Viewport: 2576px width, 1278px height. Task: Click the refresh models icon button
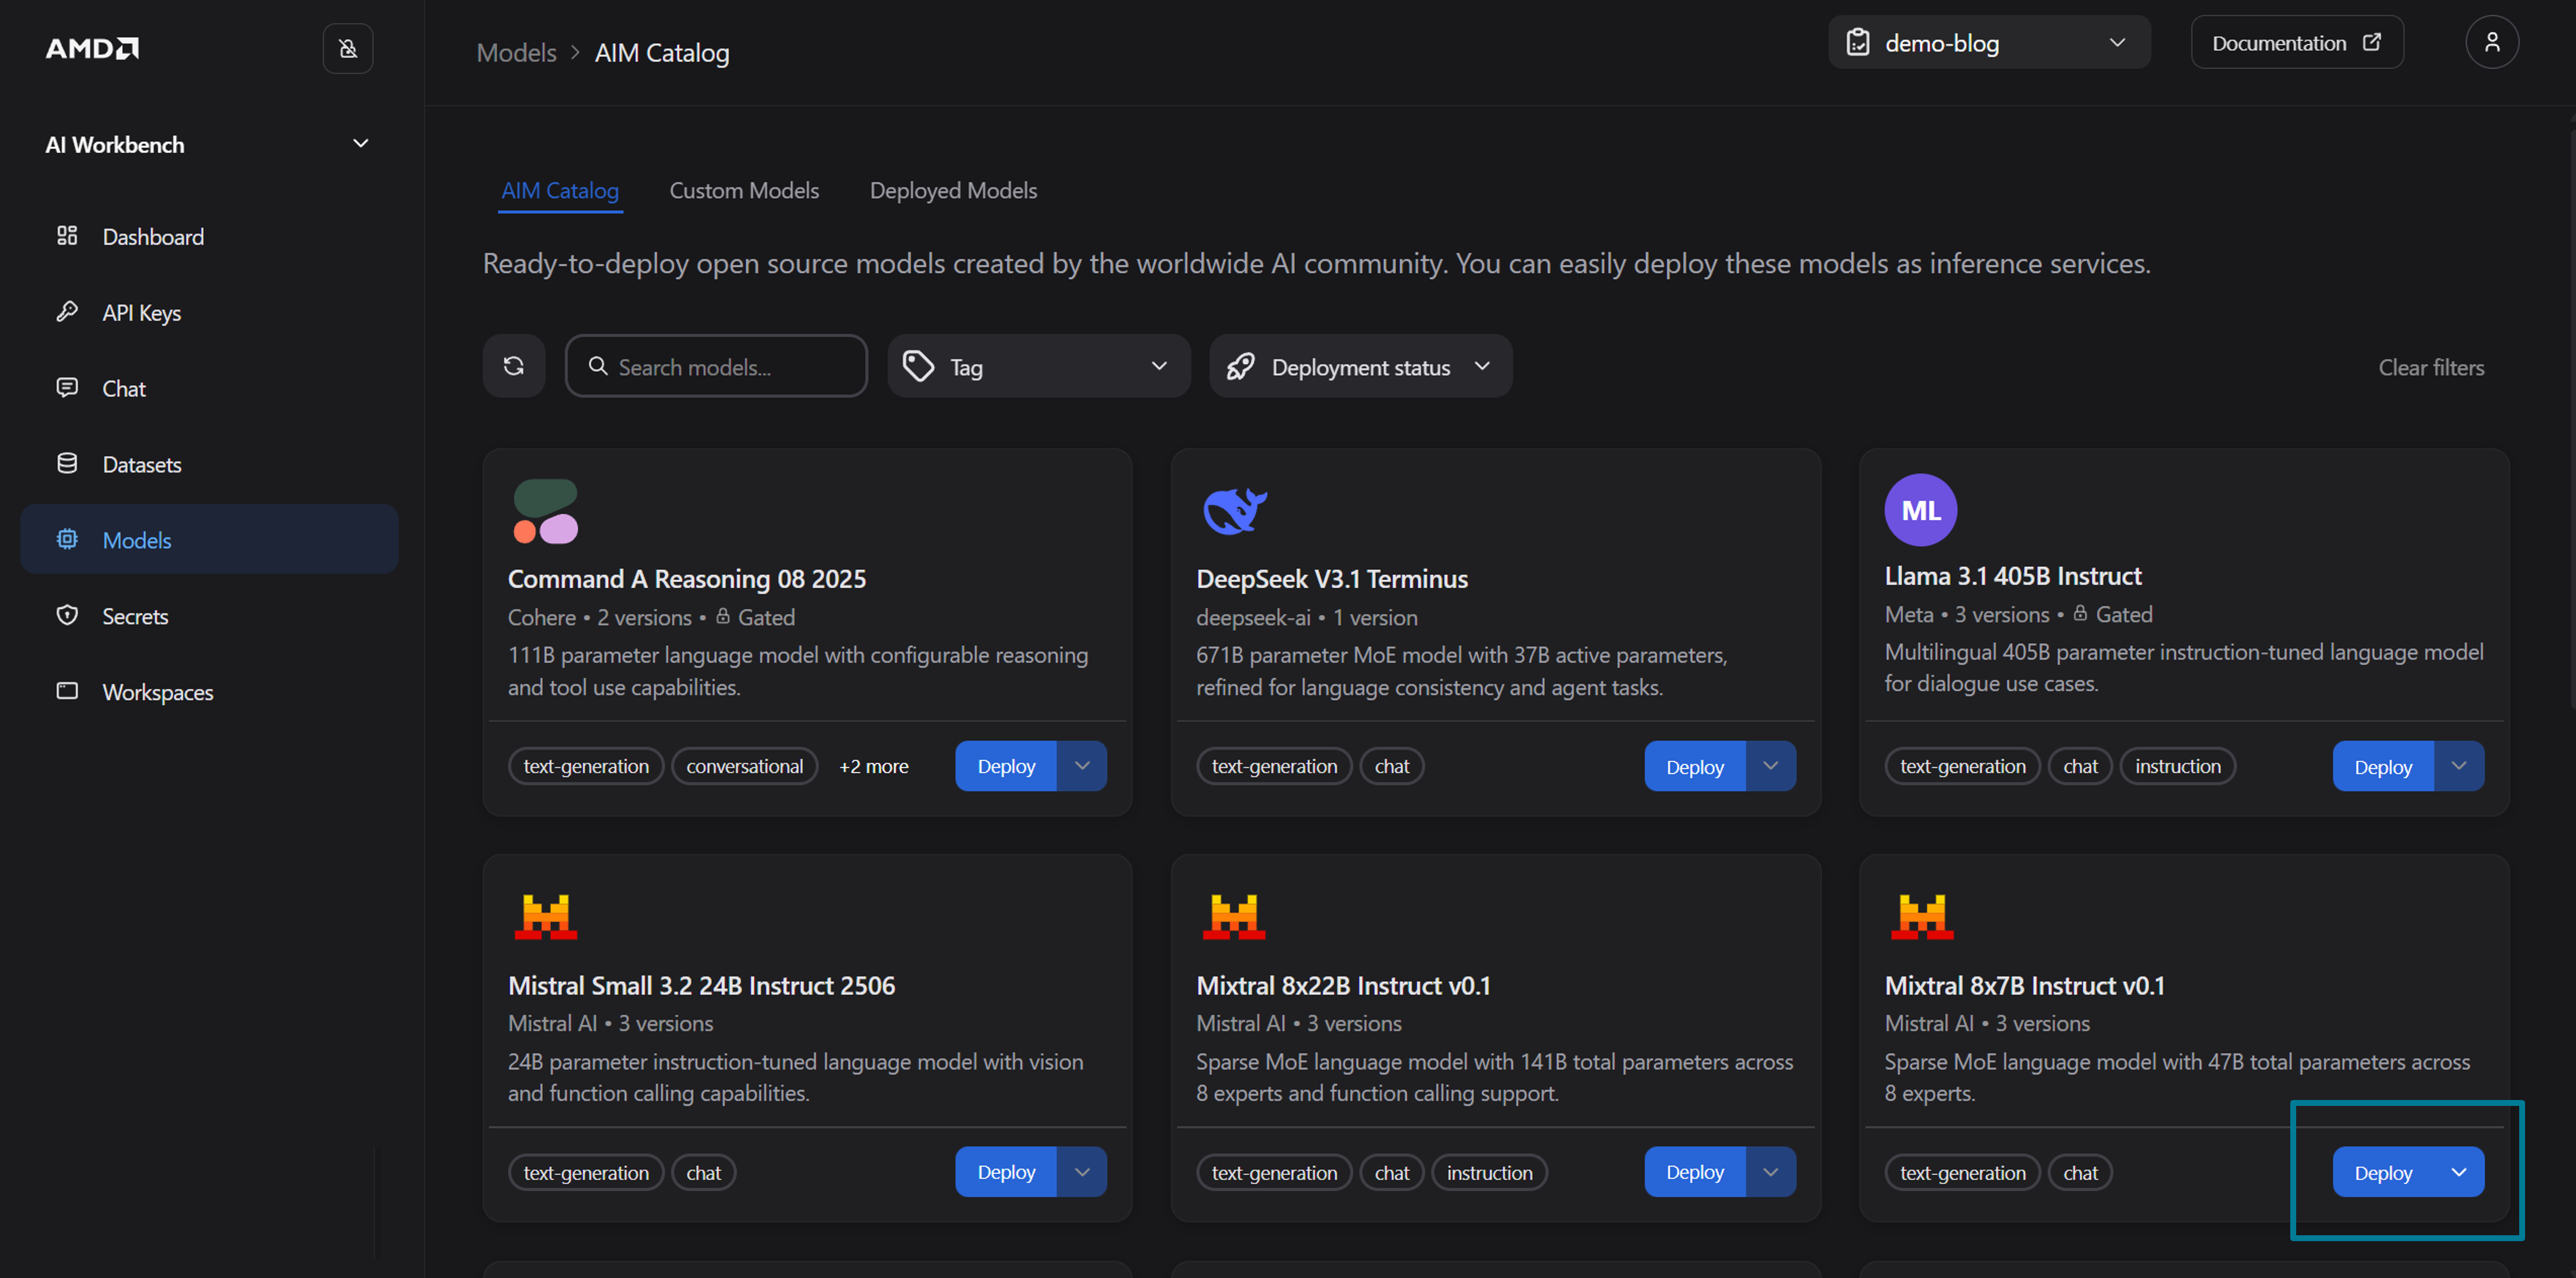tap(513, 366)
